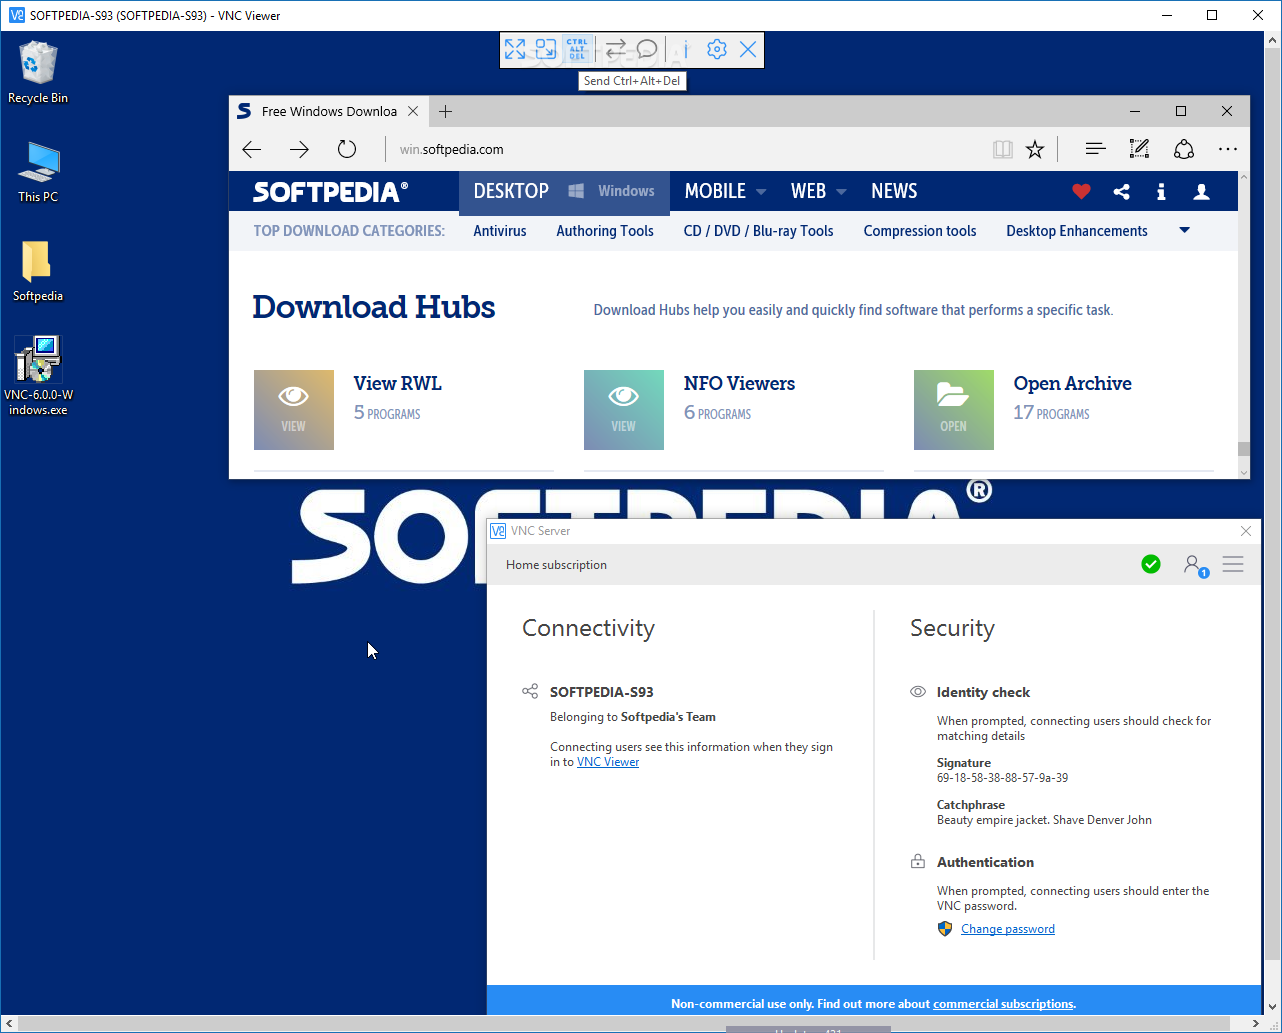Open the Open Archive hub link
This screenshot has height=1033, width=1282.
click(x=1072, y=383)
